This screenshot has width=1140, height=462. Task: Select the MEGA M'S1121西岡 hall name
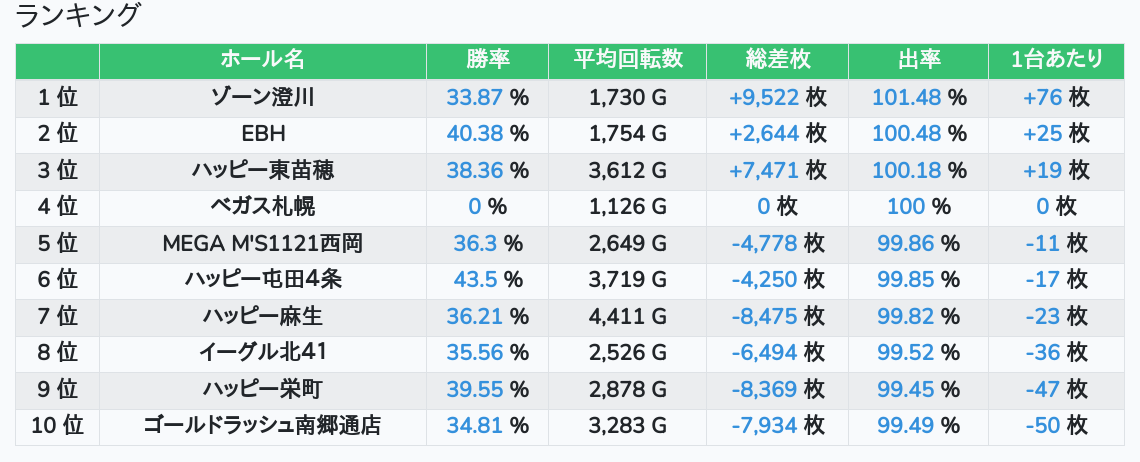click(x=263, y=243)
